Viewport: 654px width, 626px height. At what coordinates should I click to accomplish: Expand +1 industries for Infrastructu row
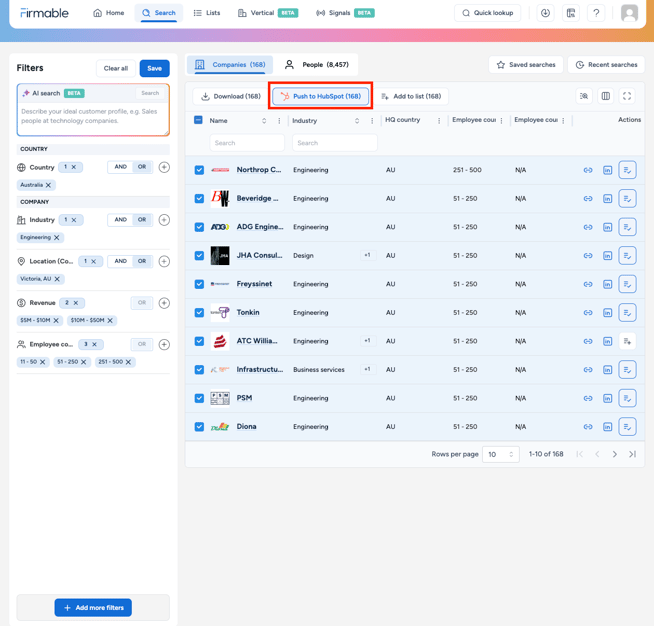[367, 370]
